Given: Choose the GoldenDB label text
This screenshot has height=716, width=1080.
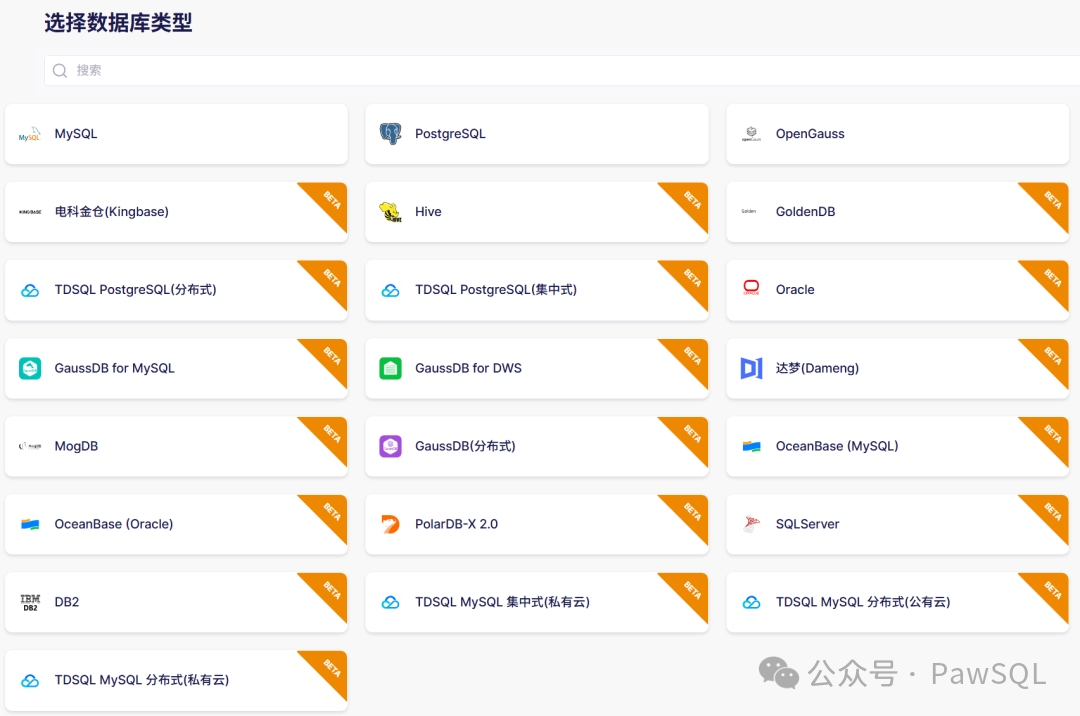Looking at the screenshot, I should [805, 211].
